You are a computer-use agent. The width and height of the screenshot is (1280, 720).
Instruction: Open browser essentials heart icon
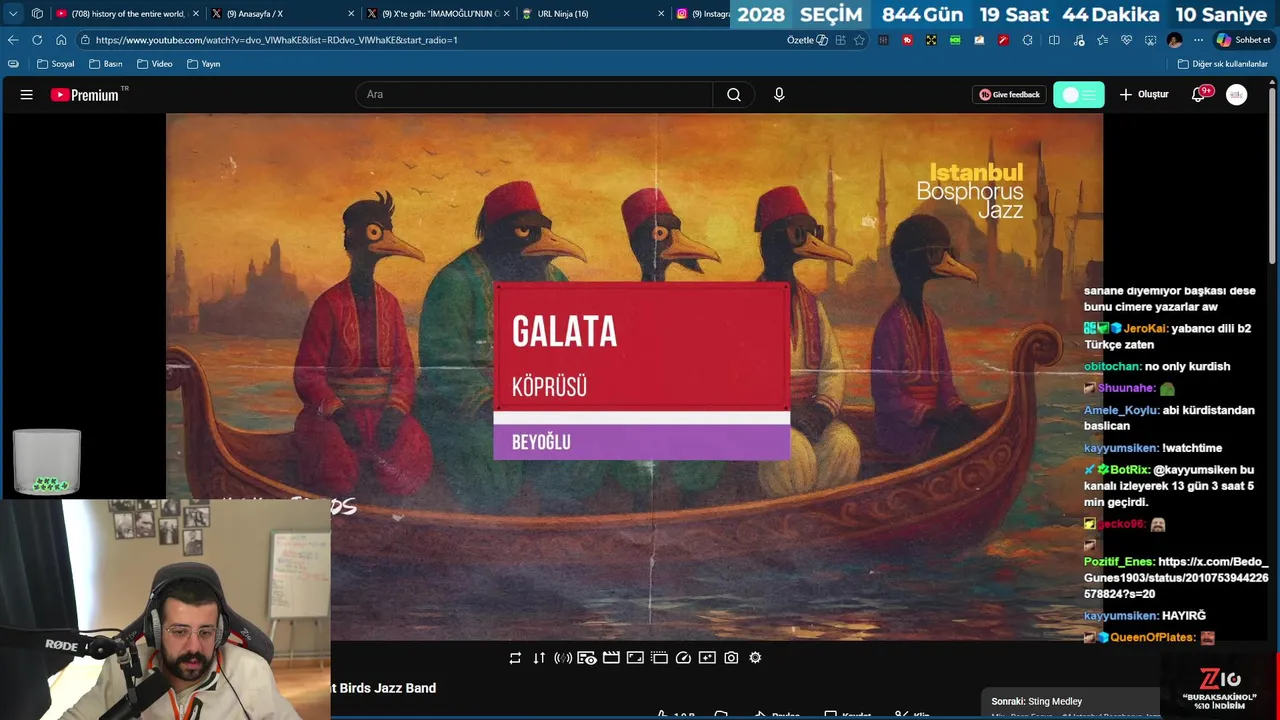click(x=1126, y=40)
